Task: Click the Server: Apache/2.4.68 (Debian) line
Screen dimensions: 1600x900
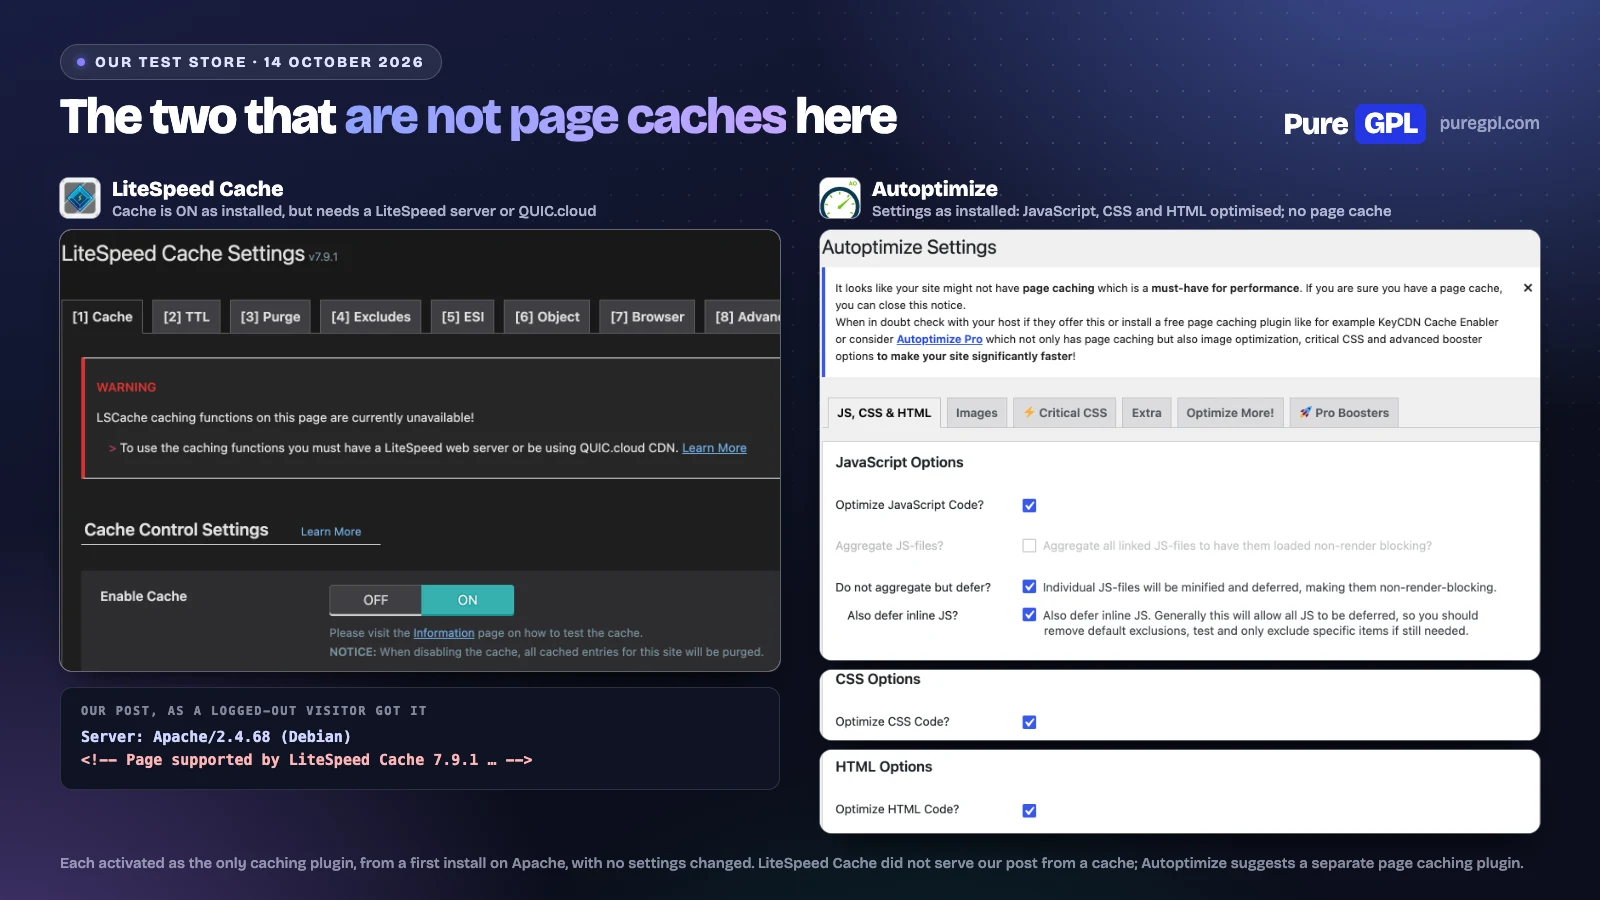Action: (216, 737)
